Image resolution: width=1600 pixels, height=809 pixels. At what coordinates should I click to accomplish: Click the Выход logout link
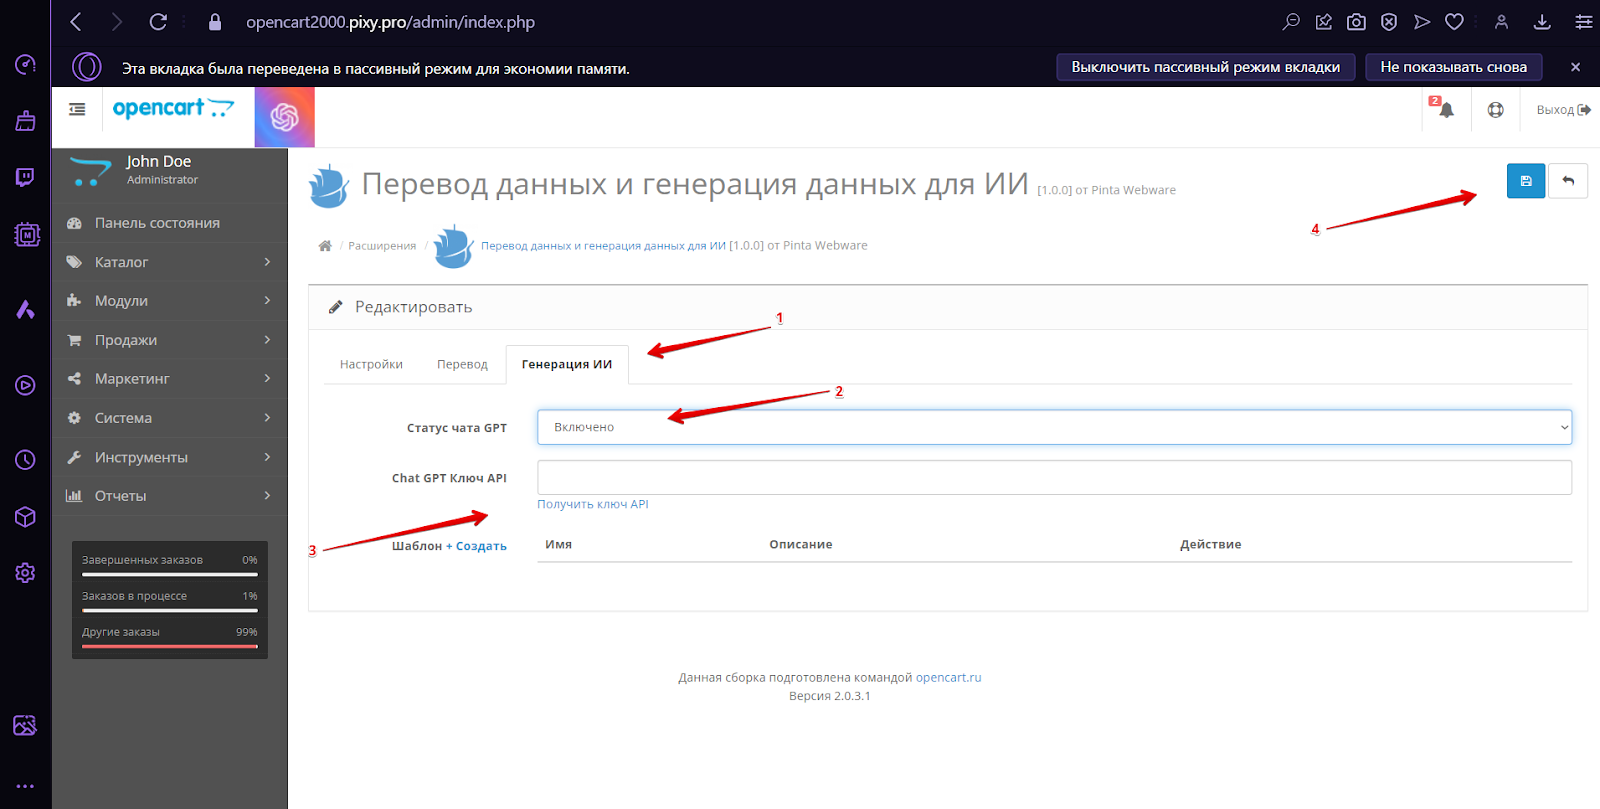tap(1563, 110)
